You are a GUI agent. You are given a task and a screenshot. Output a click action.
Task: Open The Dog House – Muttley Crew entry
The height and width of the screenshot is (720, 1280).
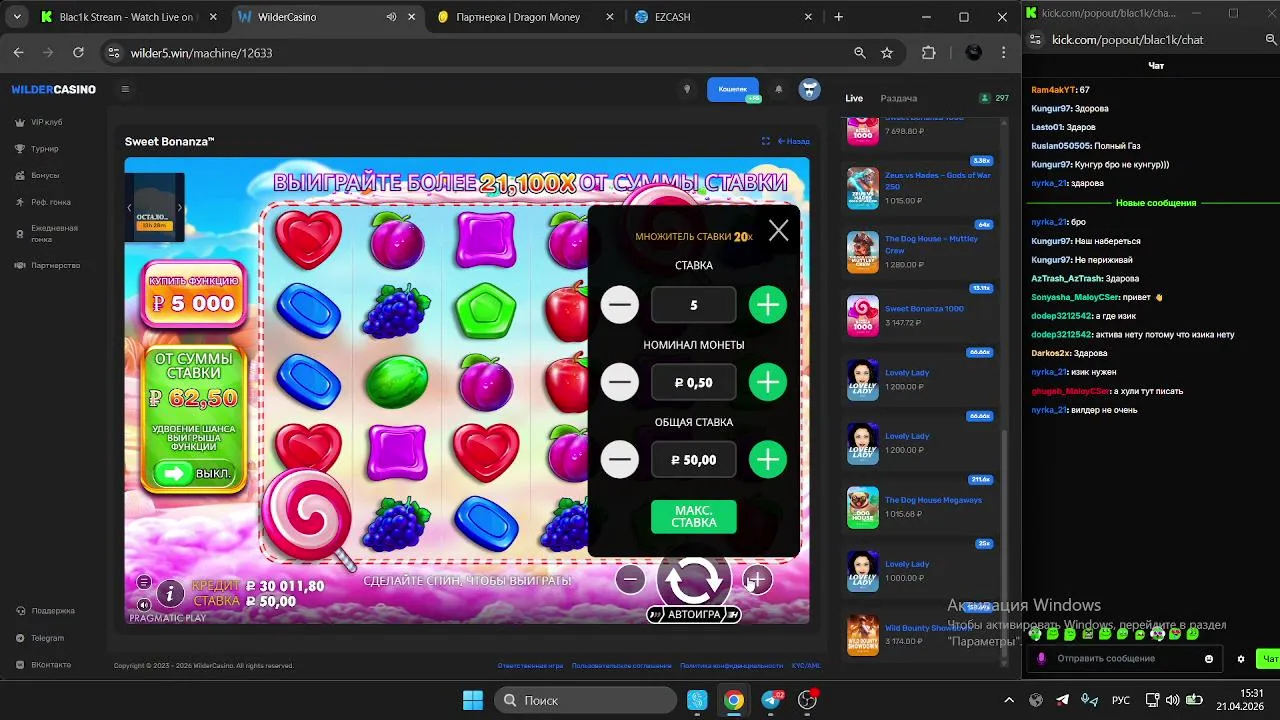coord(920,251)
